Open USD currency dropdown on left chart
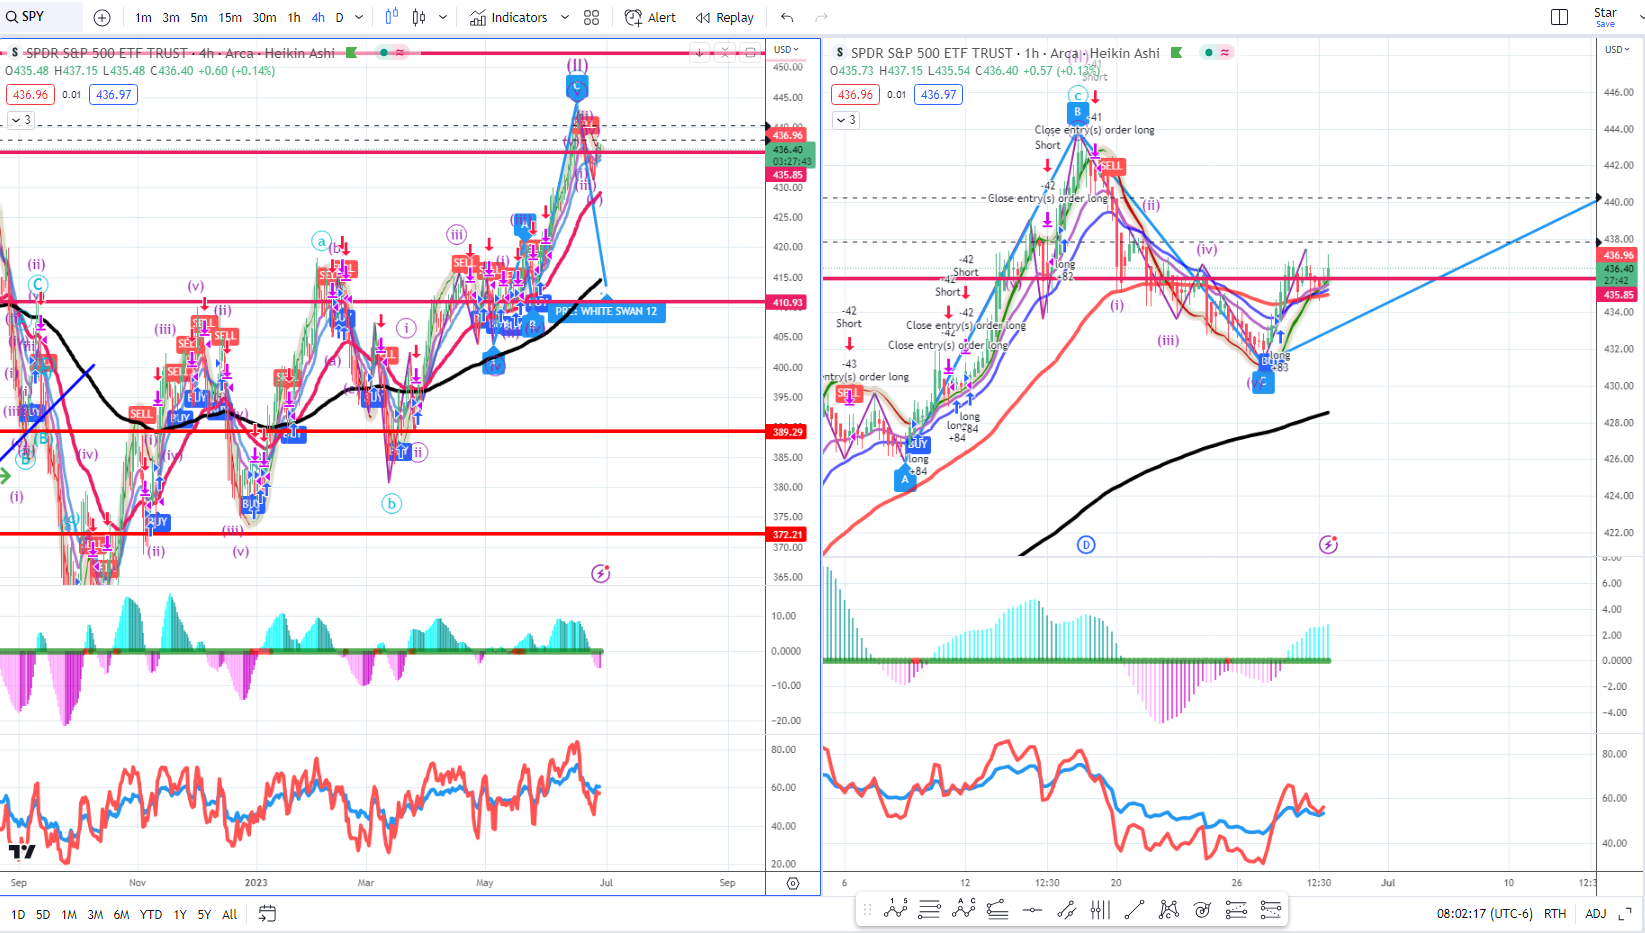Image resolution: width=1645 pixels, height=933 pixels. tap(787, 49)
